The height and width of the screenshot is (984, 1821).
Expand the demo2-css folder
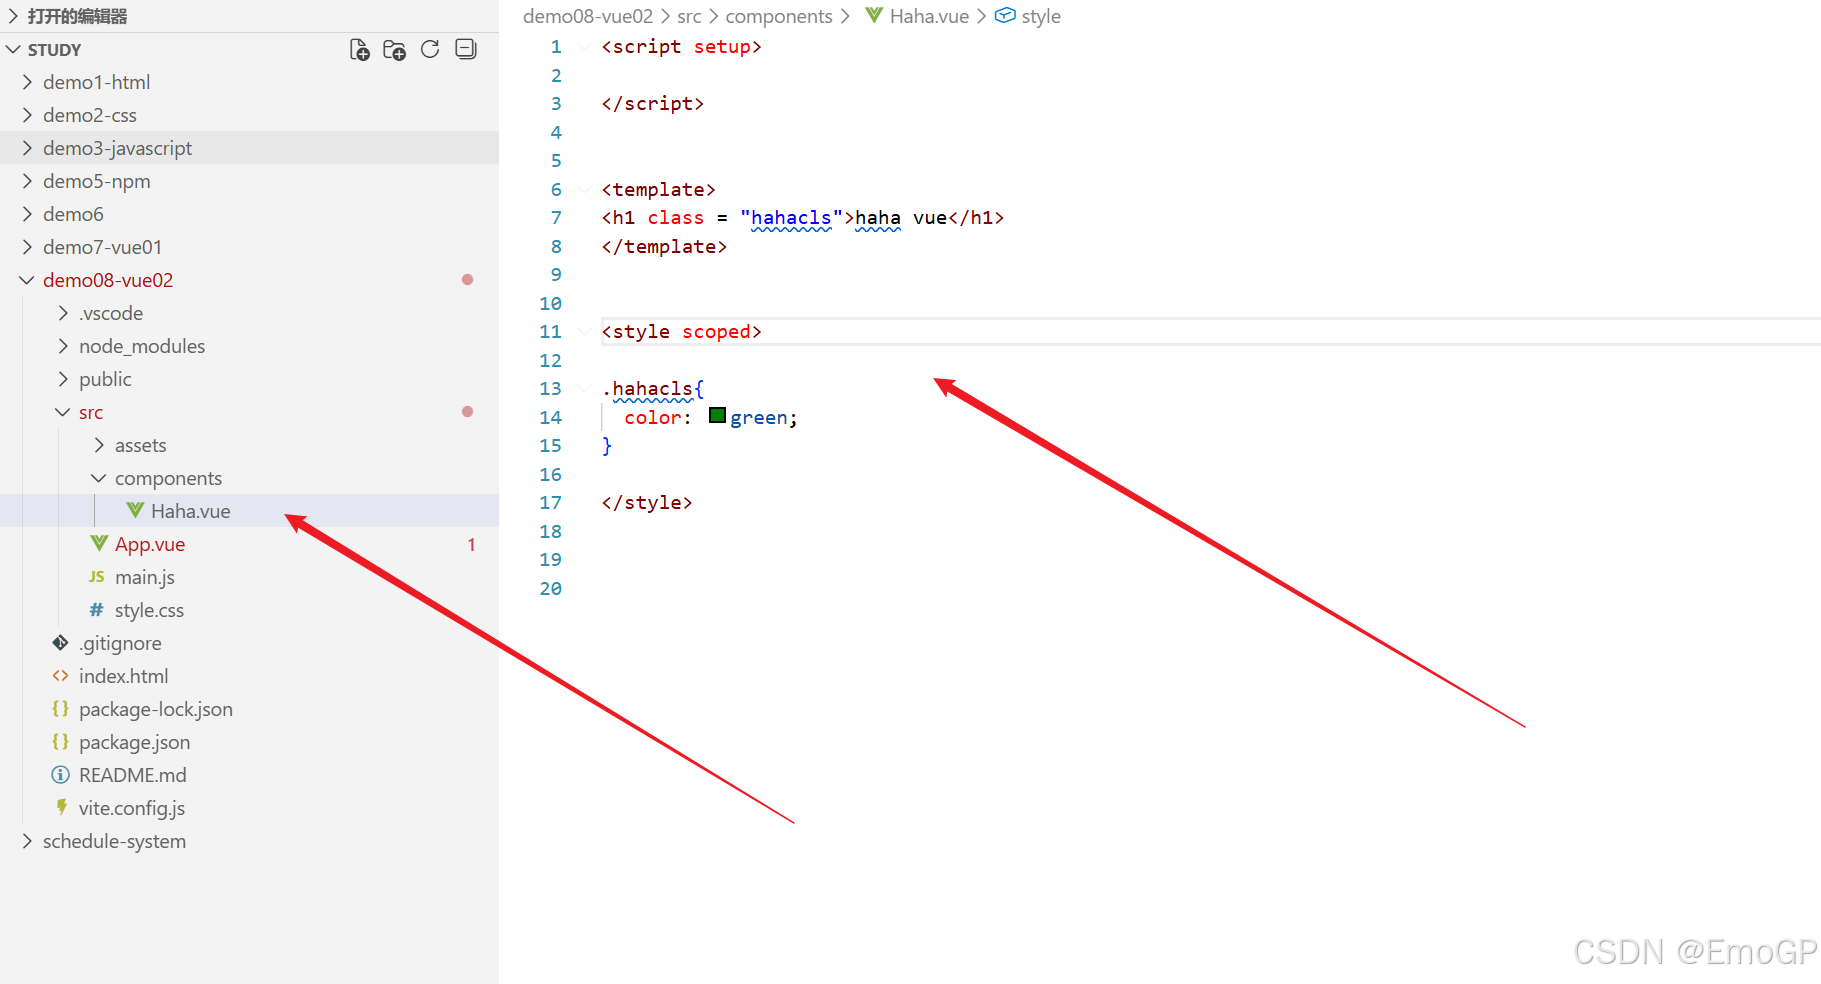click(x=27, y=115)
